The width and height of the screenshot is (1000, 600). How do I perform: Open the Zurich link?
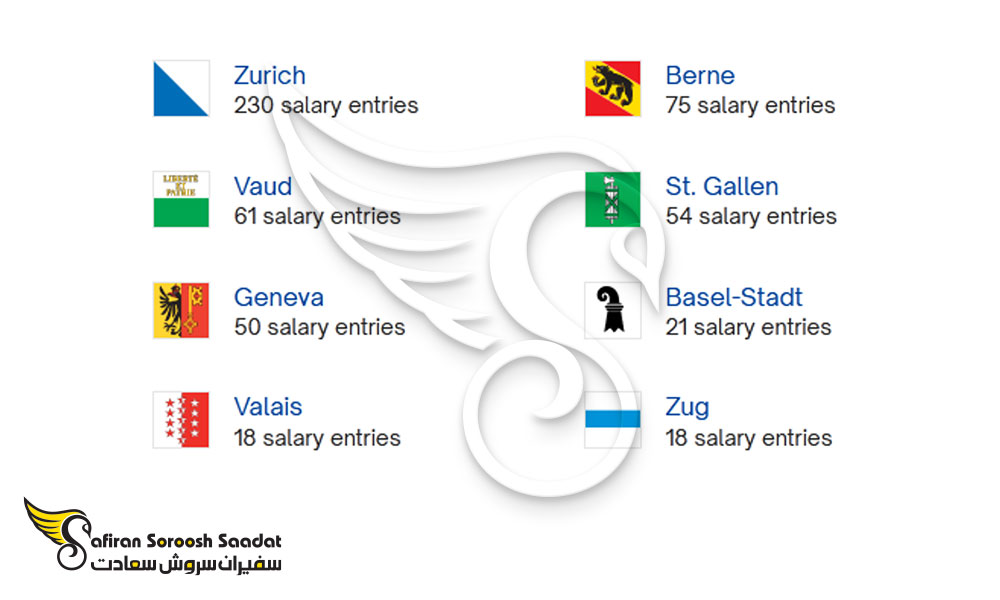270,75
